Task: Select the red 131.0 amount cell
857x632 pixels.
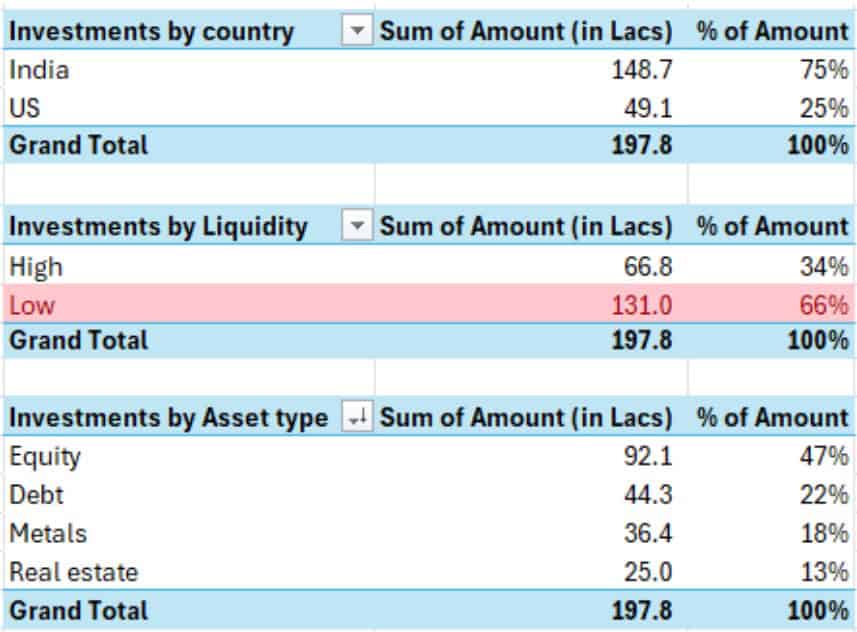Action: (641, 304)
